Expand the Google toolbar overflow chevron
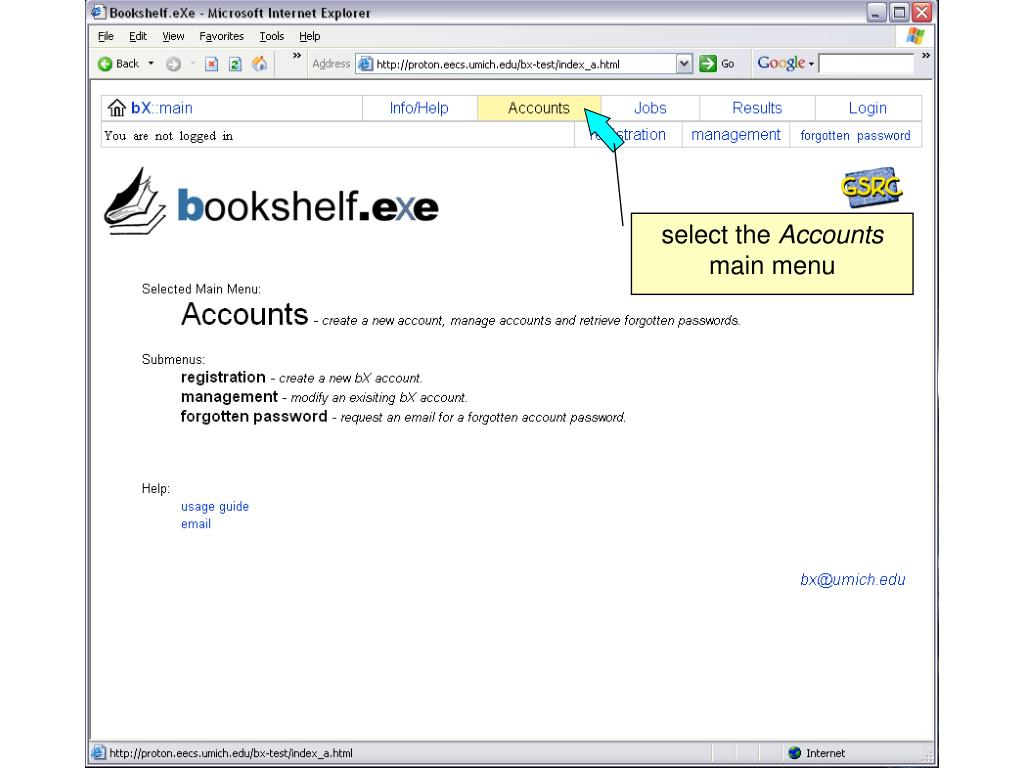The height and width of the screenshot is (768, 1024). pos(925,56)
